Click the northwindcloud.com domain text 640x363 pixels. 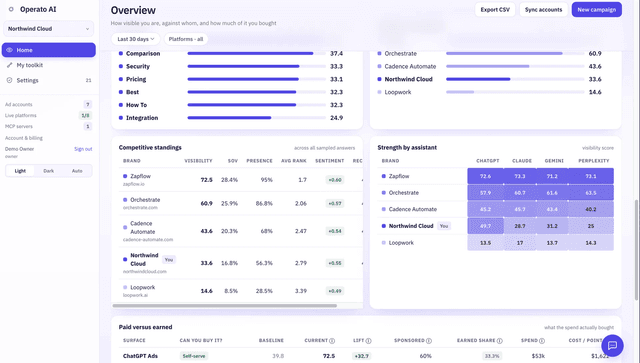click(x=144, y=271)
